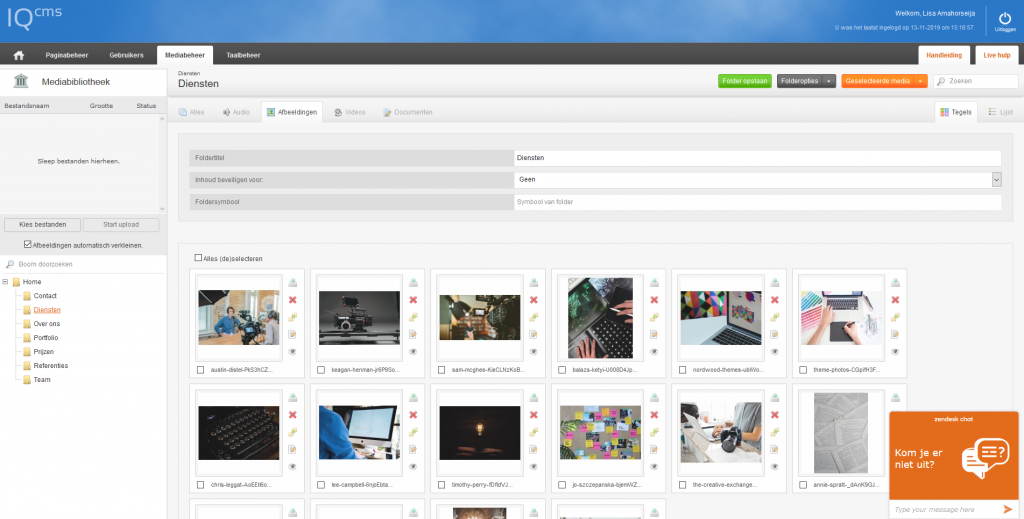The height and width of the screenshot is (519, 1024).
Task: Select the balazs-ketyi image checkbox
Action: point(562,370)
